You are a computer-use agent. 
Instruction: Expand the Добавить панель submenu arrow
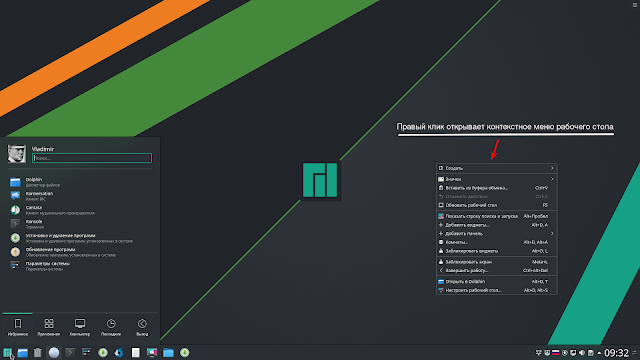[x=552, y=234]
